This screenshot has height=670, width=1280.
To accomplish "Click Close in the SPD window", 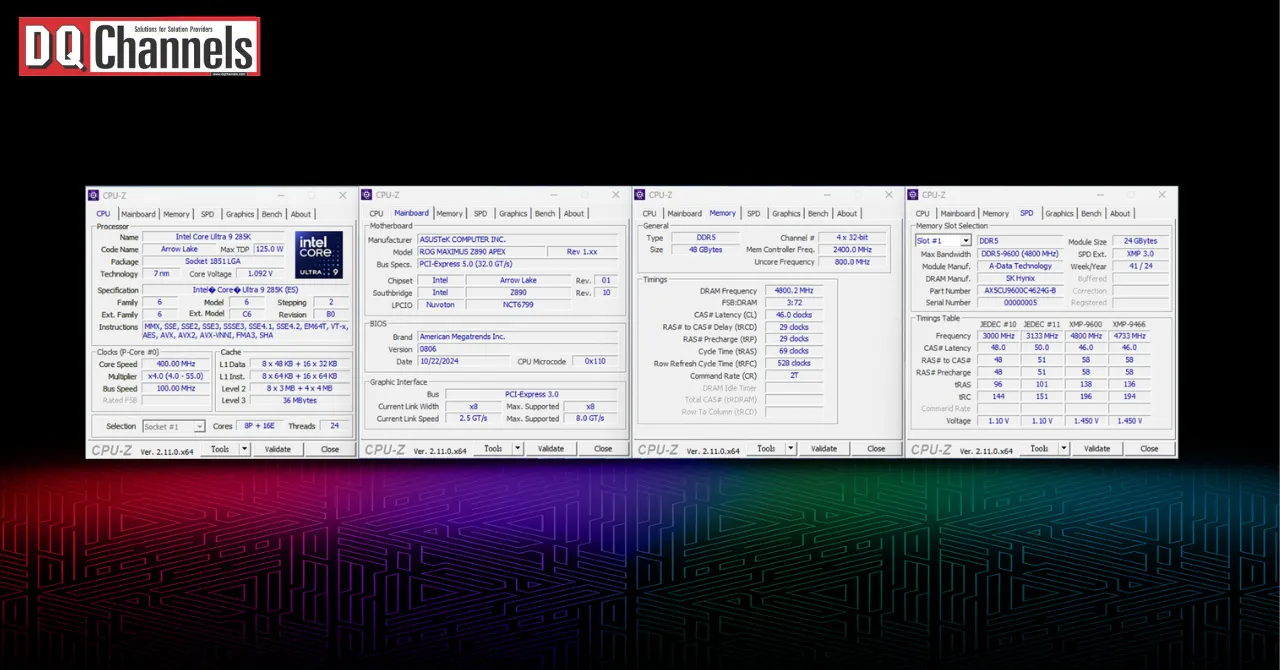I will pyautogui.click(x=1149, y=448).
